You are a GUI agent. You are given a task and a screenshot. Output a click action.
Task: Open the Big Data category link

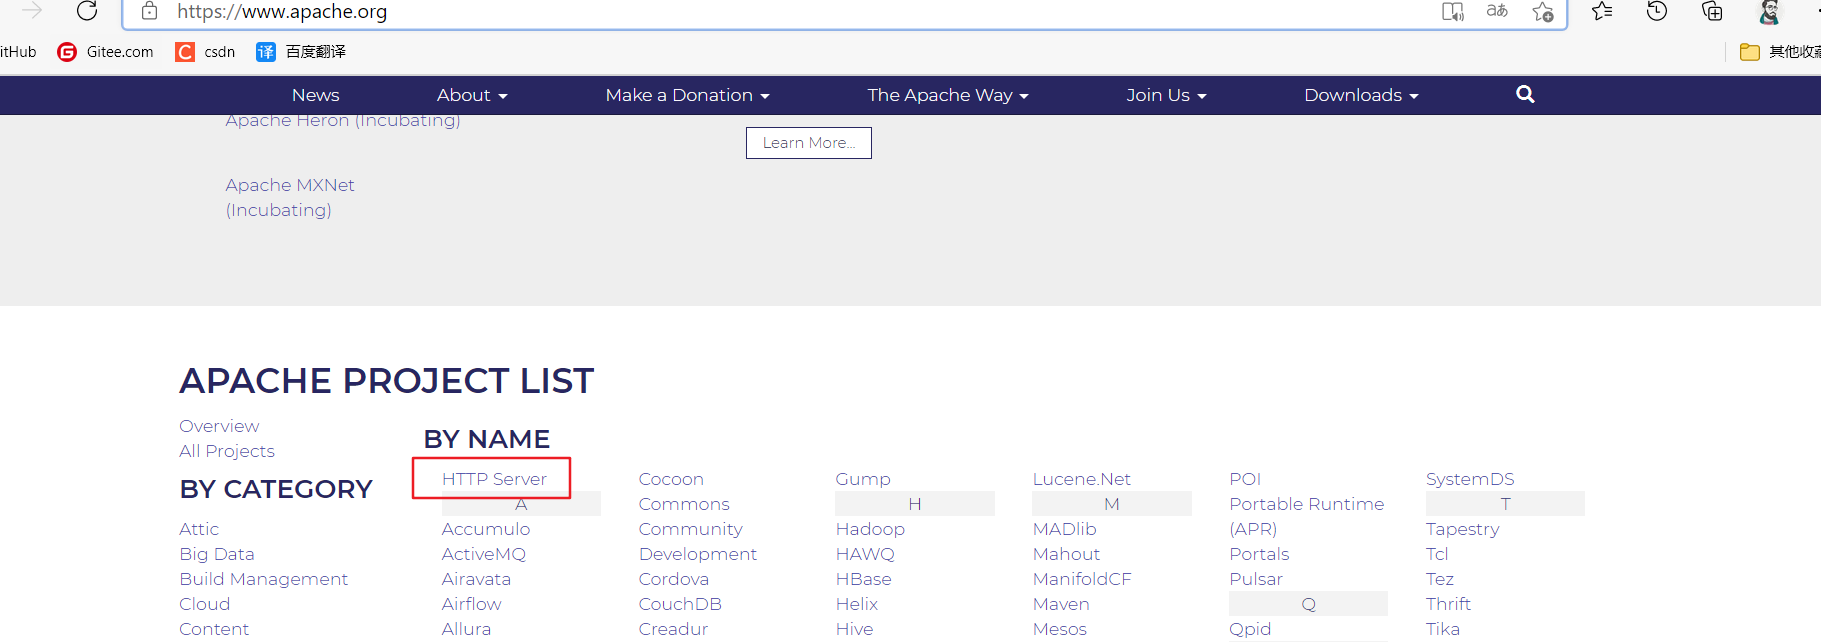pos(217,554)
